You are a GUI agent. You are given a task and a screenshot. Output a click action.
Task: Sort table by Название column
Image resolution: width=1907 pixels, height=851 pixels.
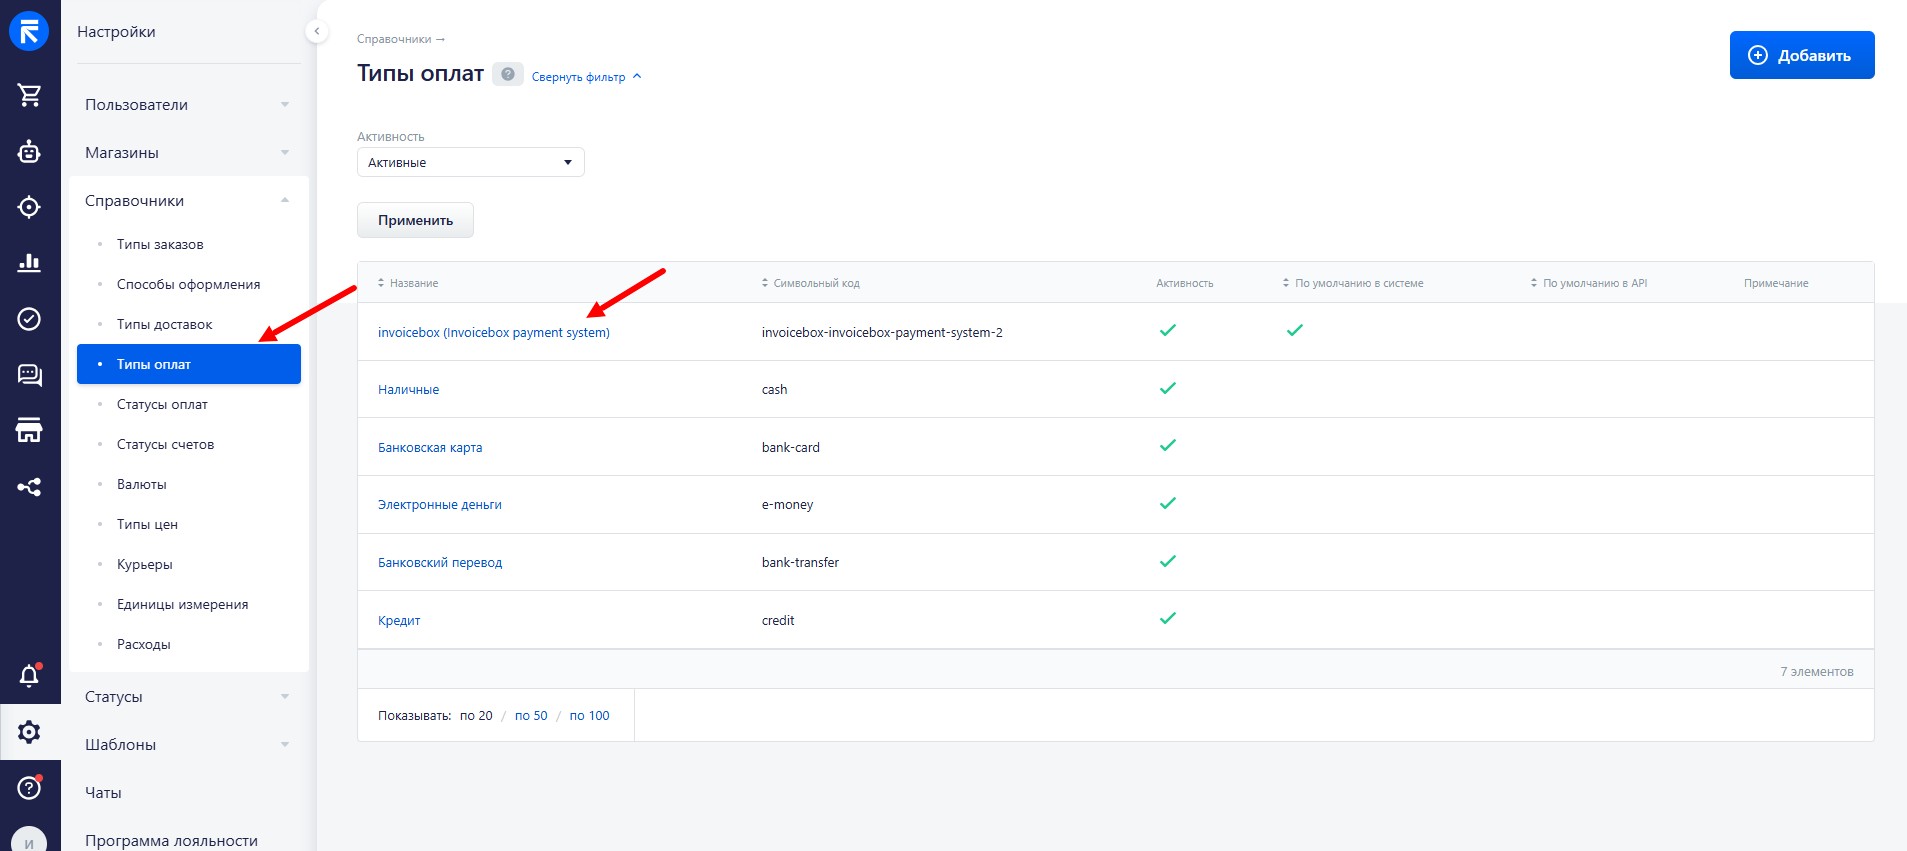(408, 283)
